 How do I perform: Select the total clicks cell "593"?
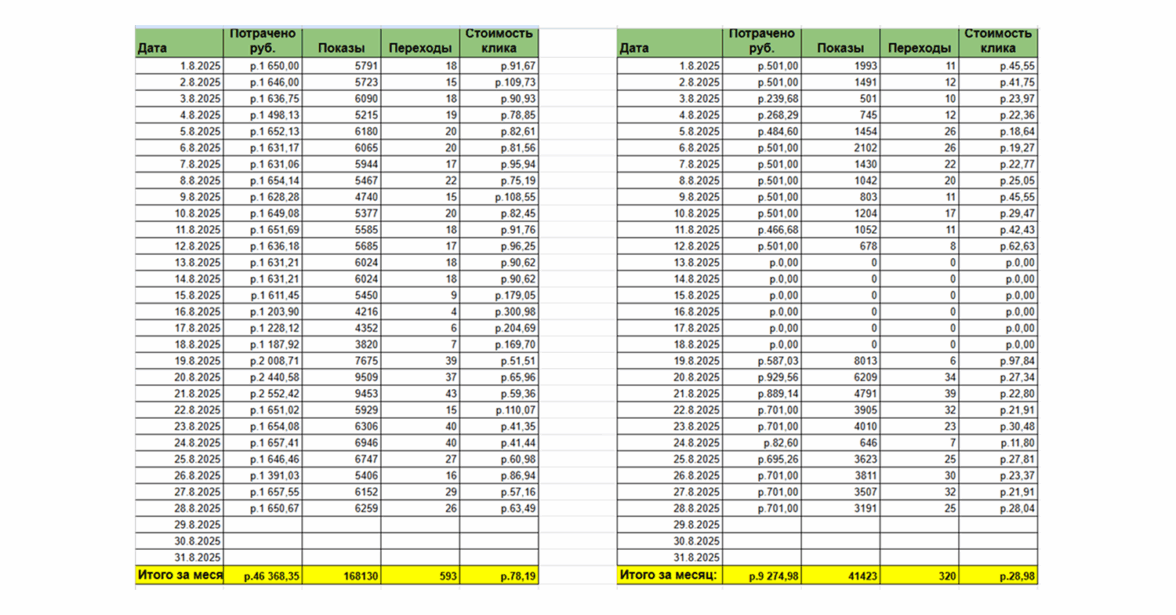pyautogui.click(x=420, y=576)
